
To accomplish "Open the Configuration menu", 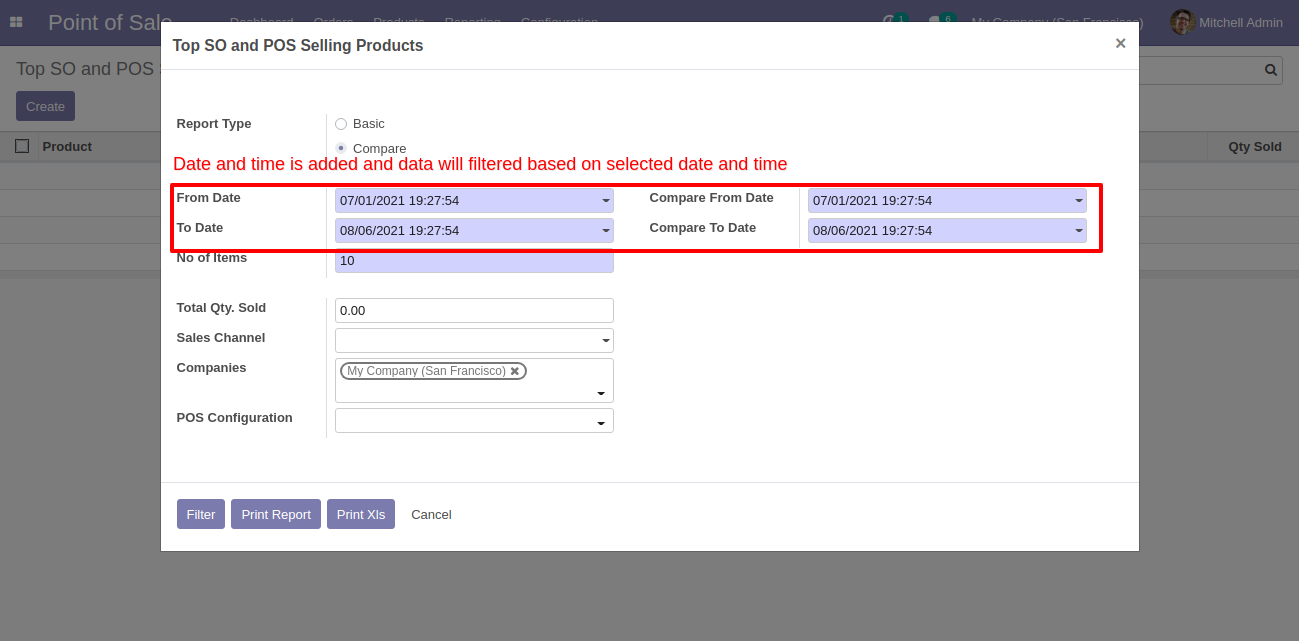I will (559, 22).
